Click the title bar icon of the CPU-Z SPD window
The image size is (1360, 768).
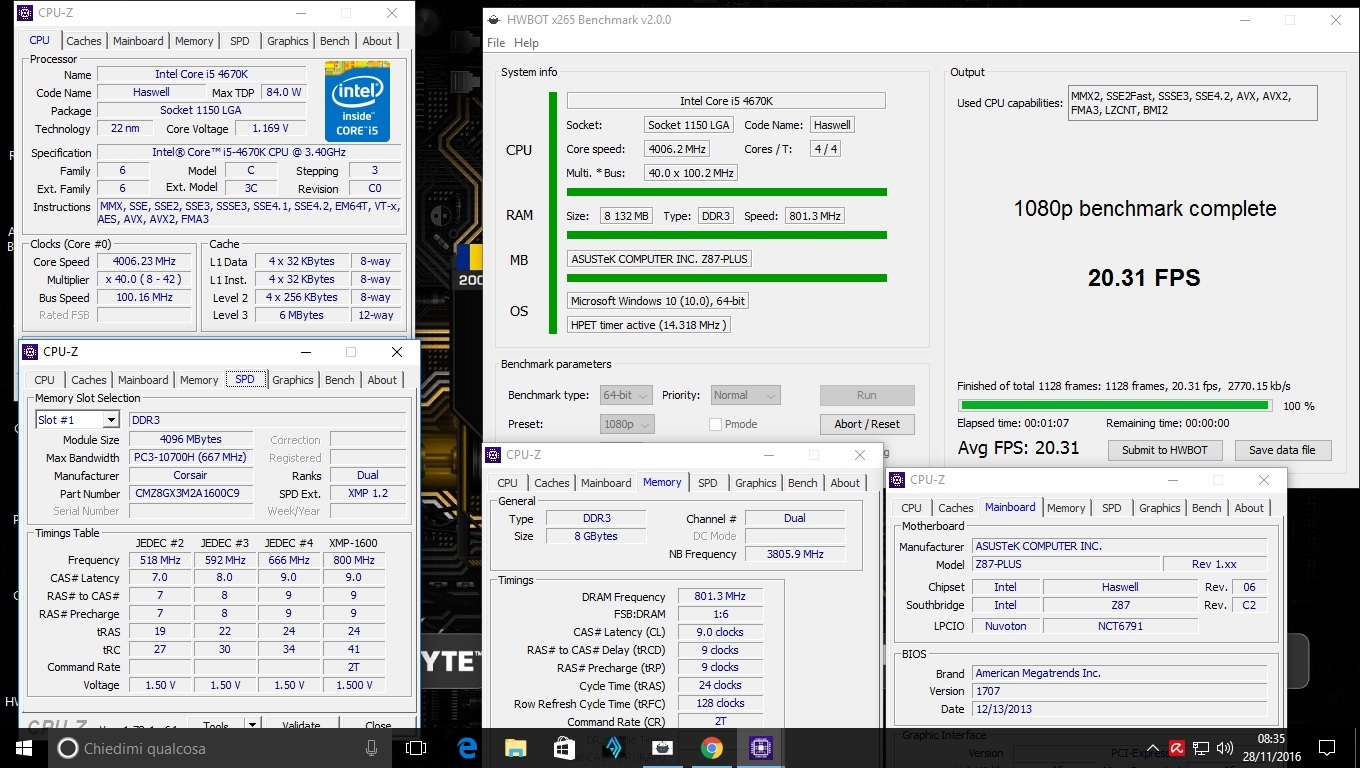tap(30, 352)
